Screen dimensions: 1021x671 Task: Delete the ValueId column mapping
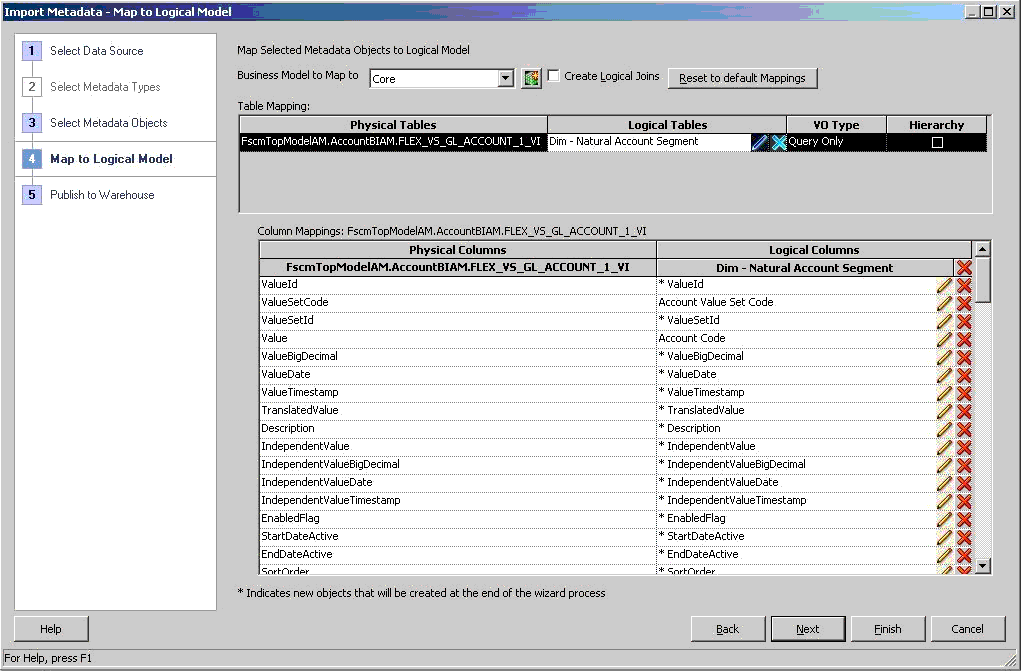tap(964, 285)
